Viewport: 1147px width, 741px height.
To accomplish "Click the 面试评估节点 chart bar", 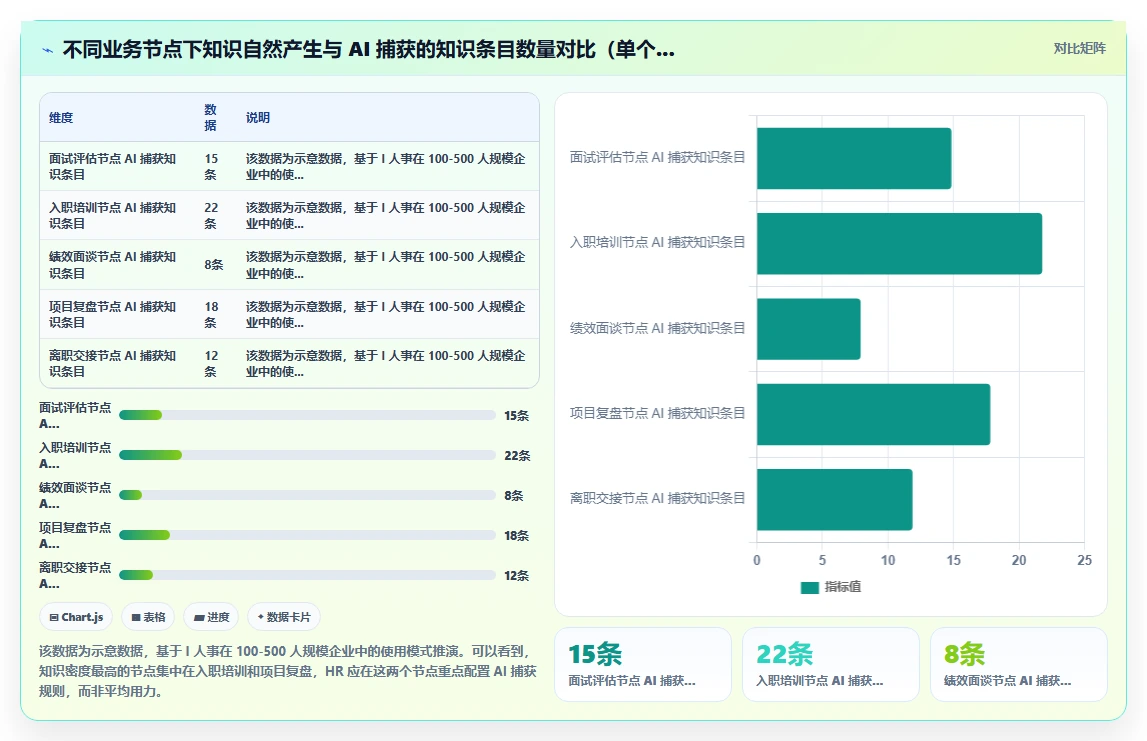I will click(854, 158).
